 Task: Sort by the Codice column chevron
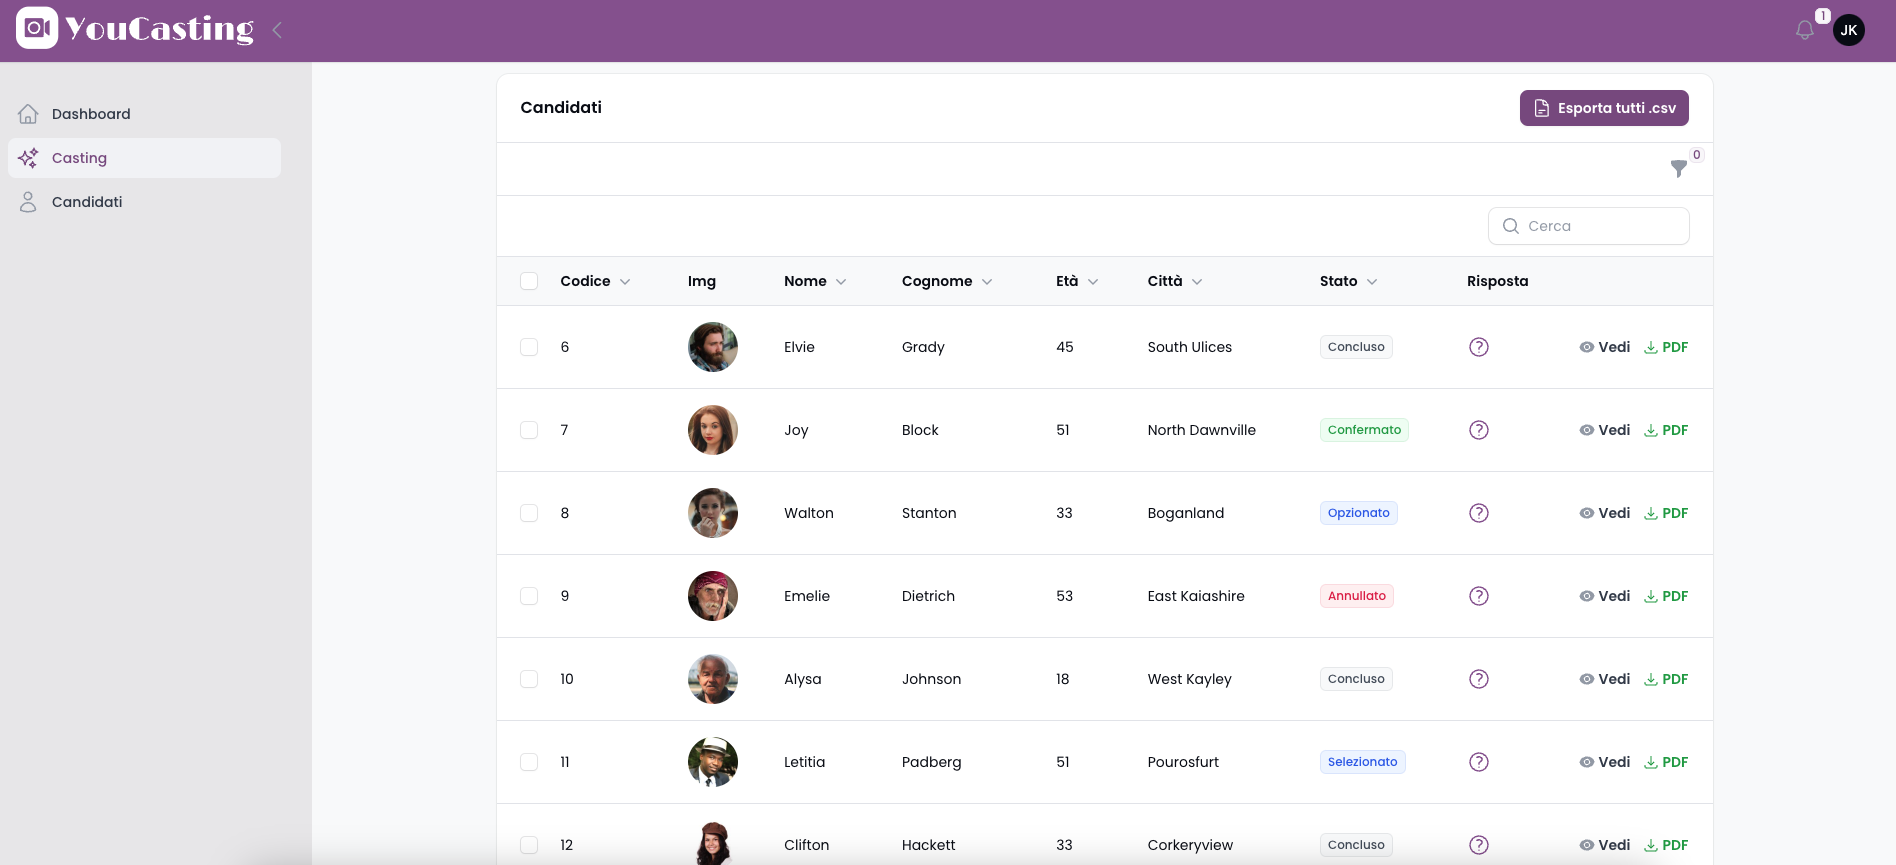(625, 282)
